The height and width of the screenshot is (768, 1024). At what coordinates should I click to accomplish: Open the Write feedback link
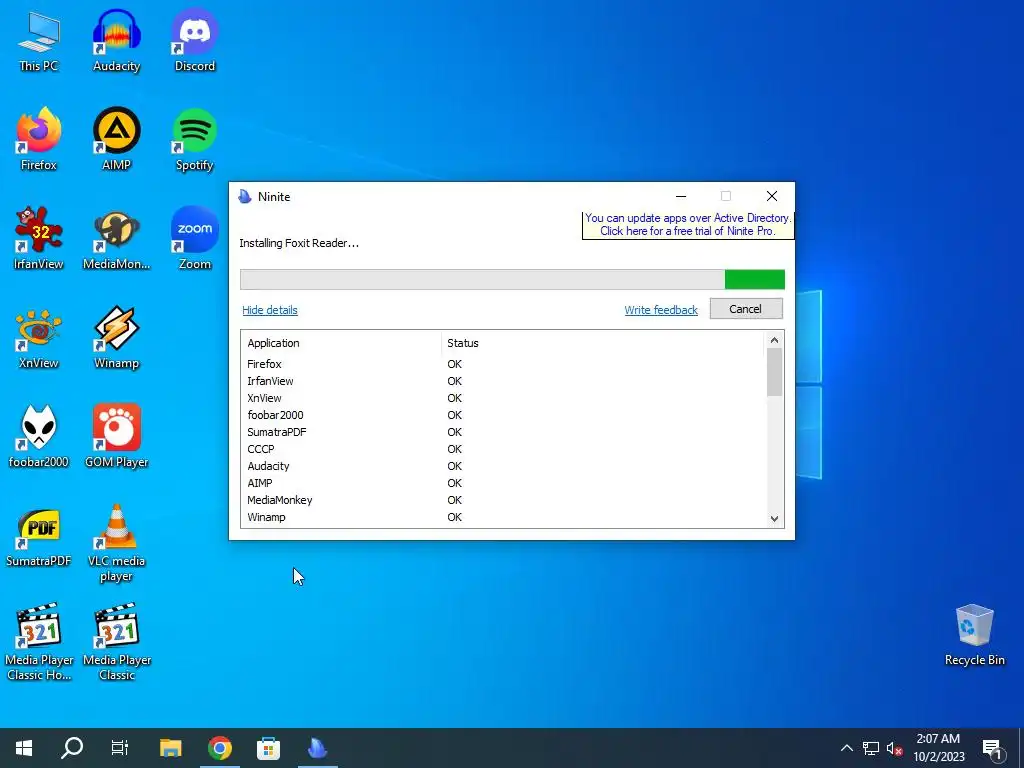coord(661,310)
